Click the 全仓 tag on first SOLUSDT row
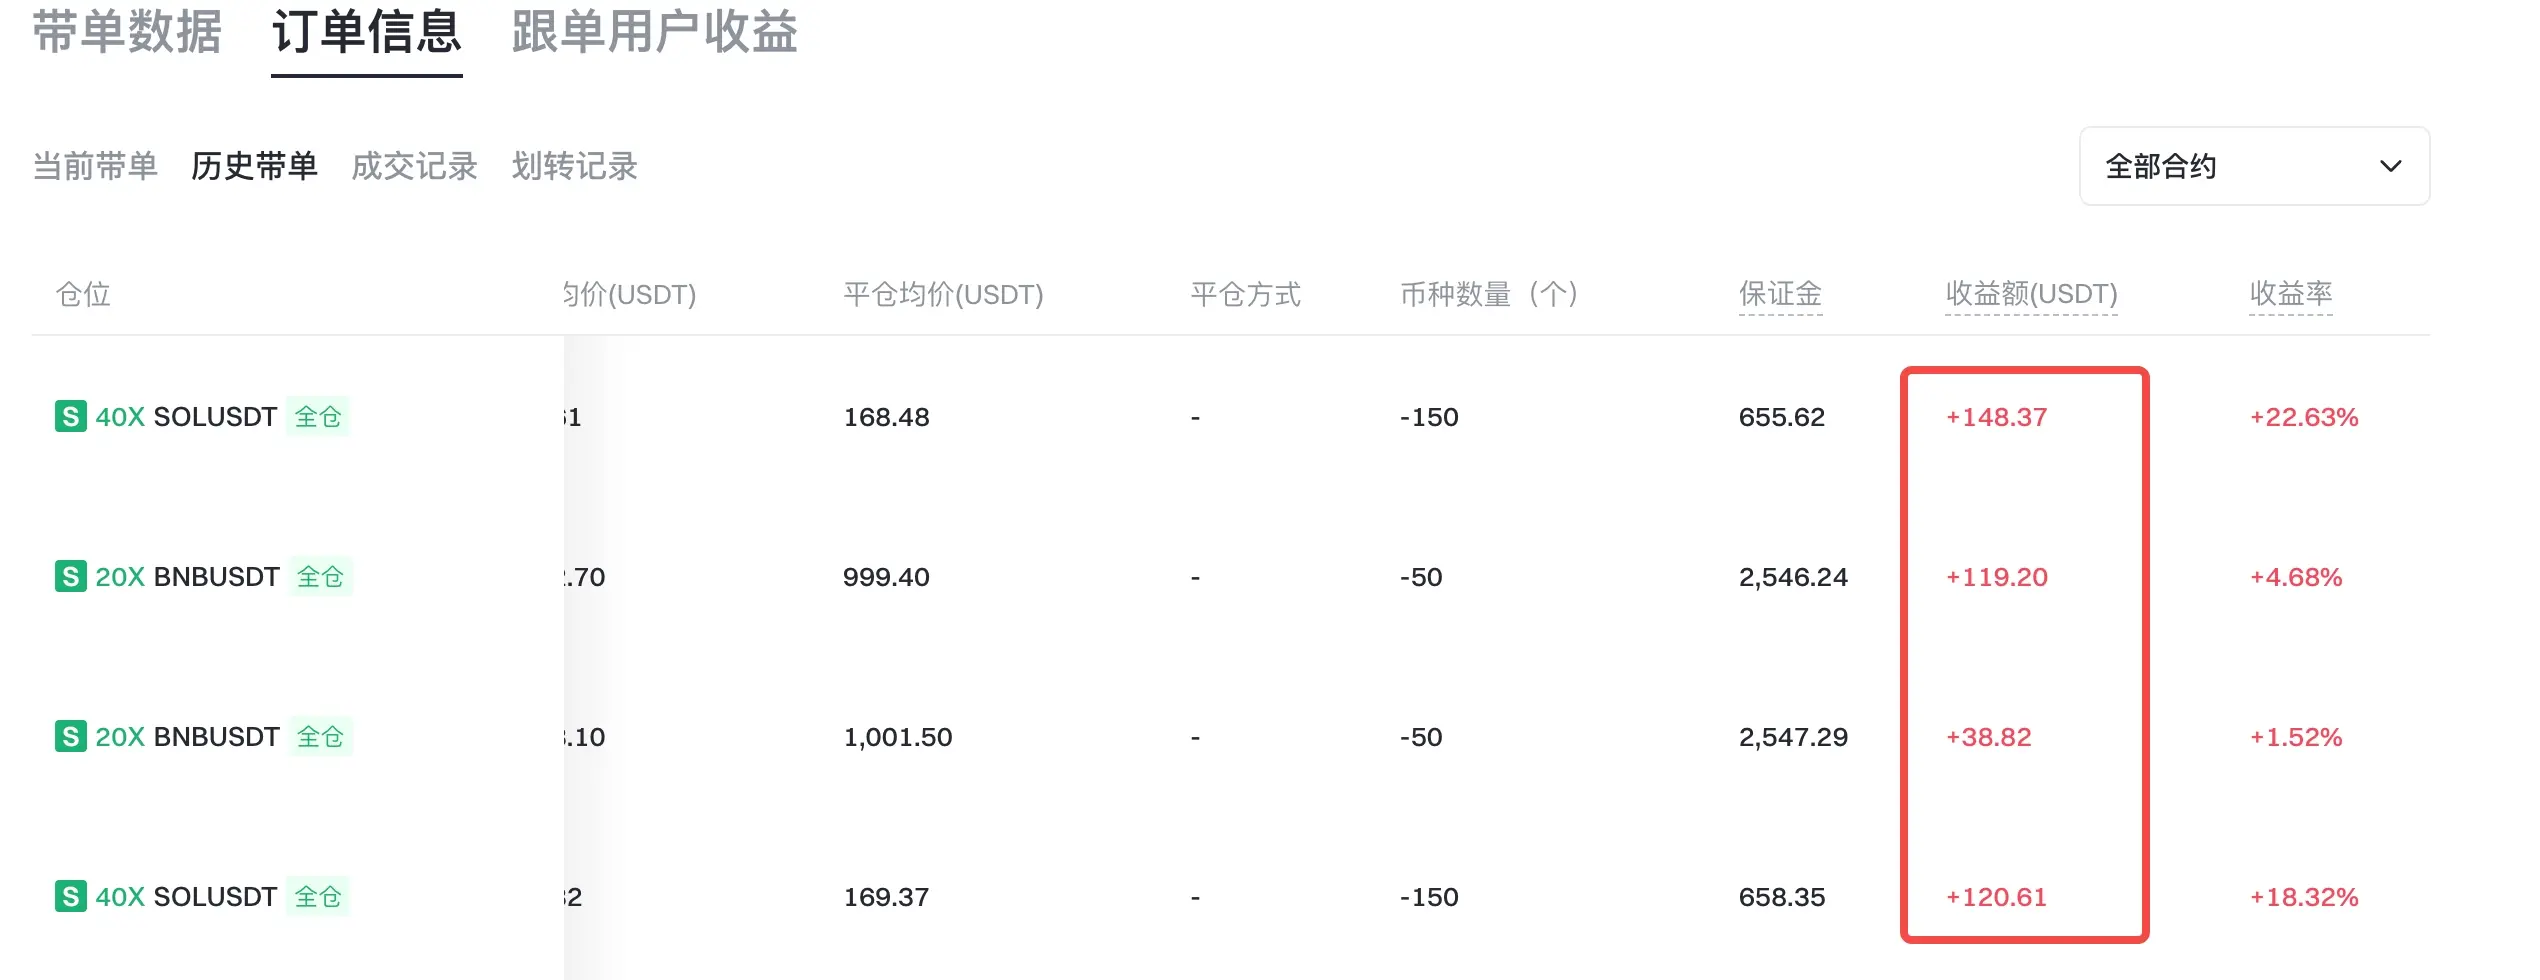Image resolution: width=2540 pixels, height=980 pixels. [x=318, y=416]
